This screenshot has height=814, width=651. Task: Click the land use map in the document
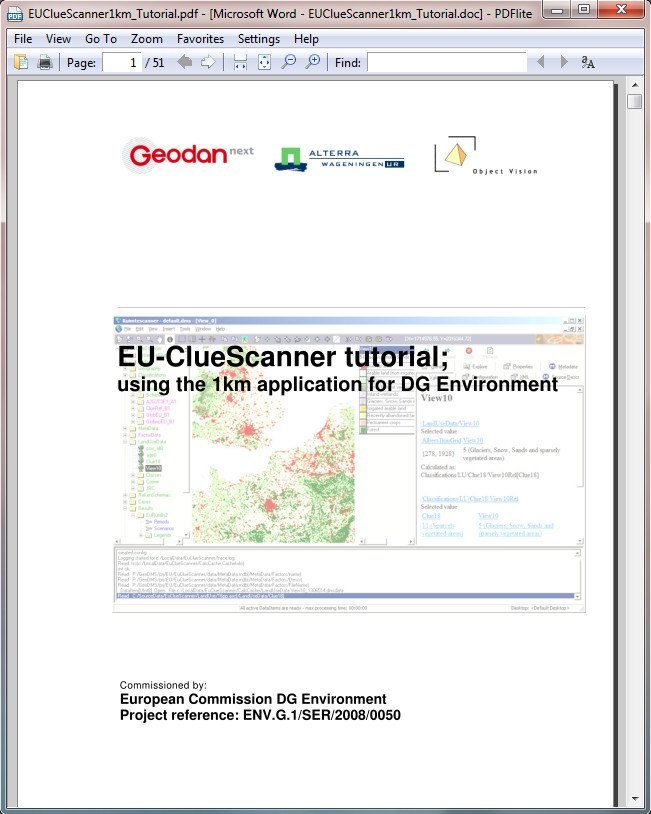tap(274, 446)
